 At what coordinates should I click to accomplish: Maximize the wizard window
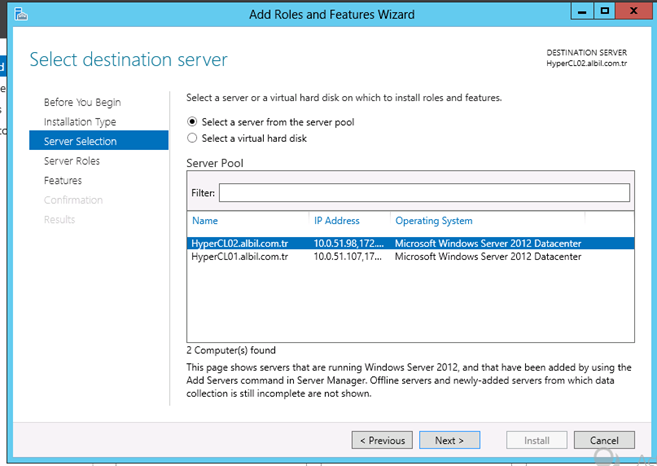[604, 11]
